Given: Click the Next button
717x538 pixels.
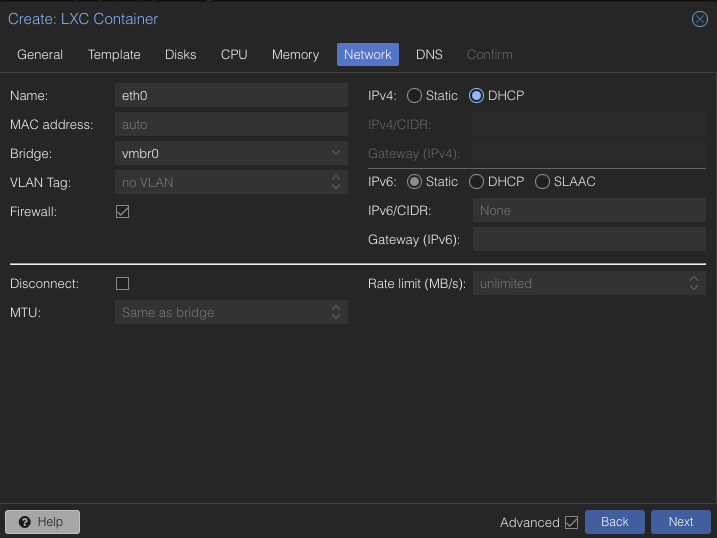Looking at the screenshot, I should click(680, 522).
